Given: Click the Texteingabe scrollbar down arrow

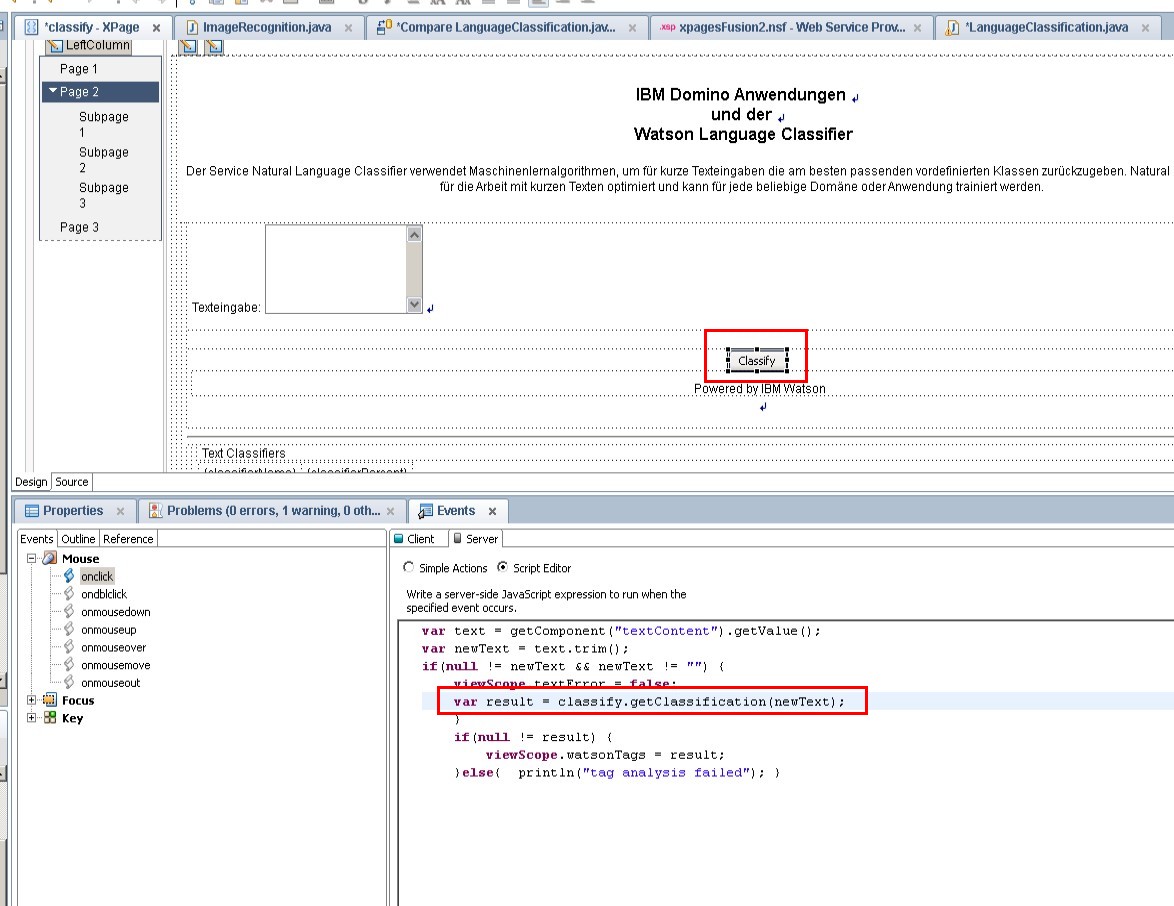Looking at the screenshot, I should coord(414,304).
